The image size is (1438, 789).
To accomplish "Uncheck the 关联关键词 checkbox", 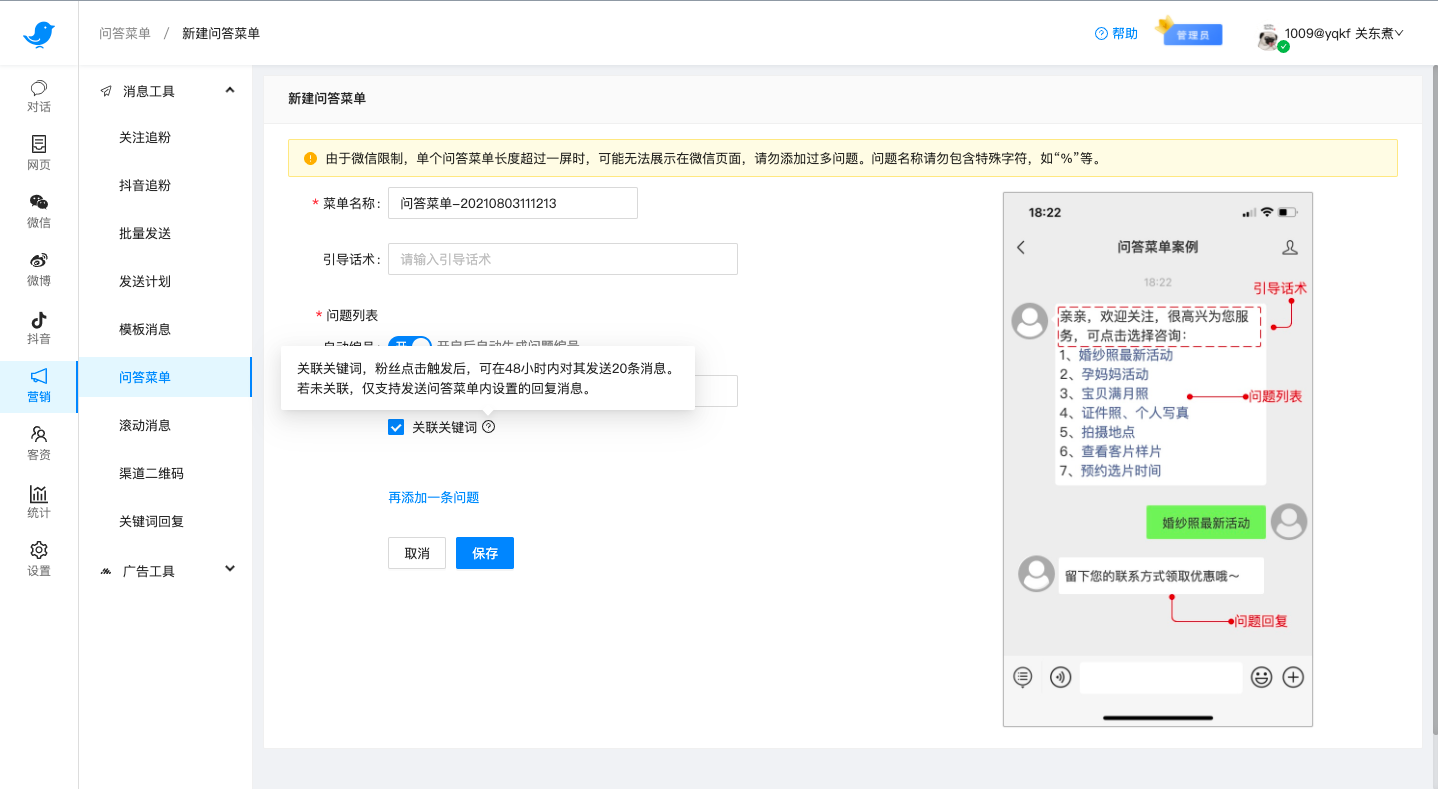I will (x=395, y=426).
